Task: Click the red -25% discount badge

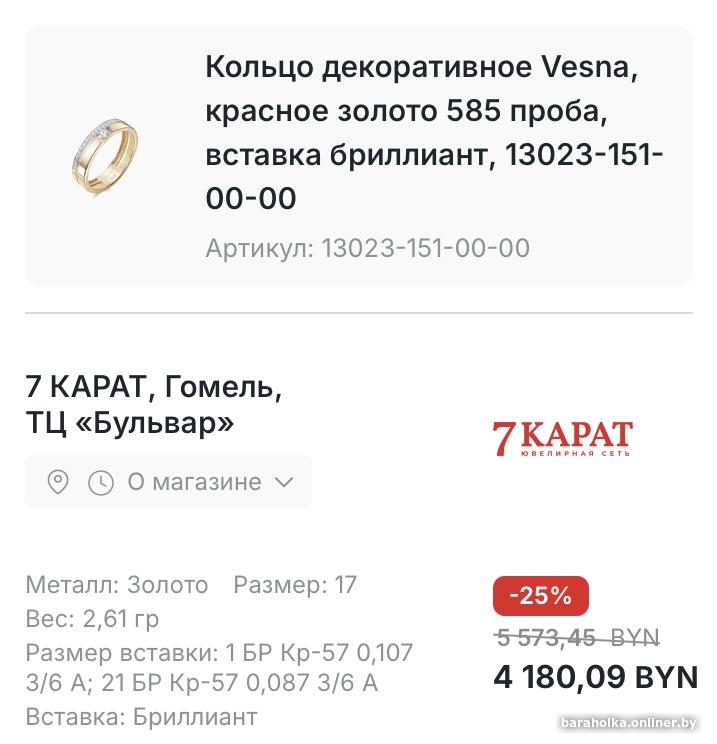Action: [x=540, y=596]
